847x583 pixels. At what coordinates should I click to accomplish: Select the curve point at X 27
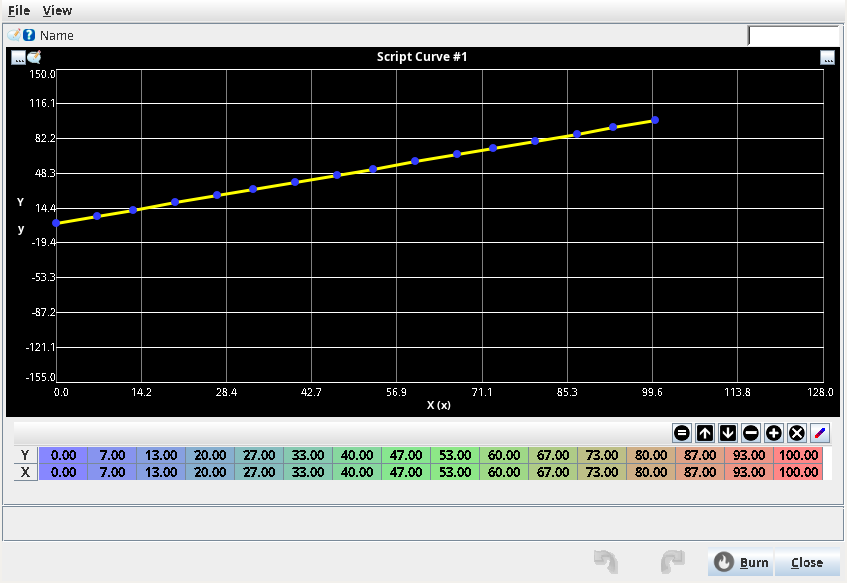(x=217, y=195)
